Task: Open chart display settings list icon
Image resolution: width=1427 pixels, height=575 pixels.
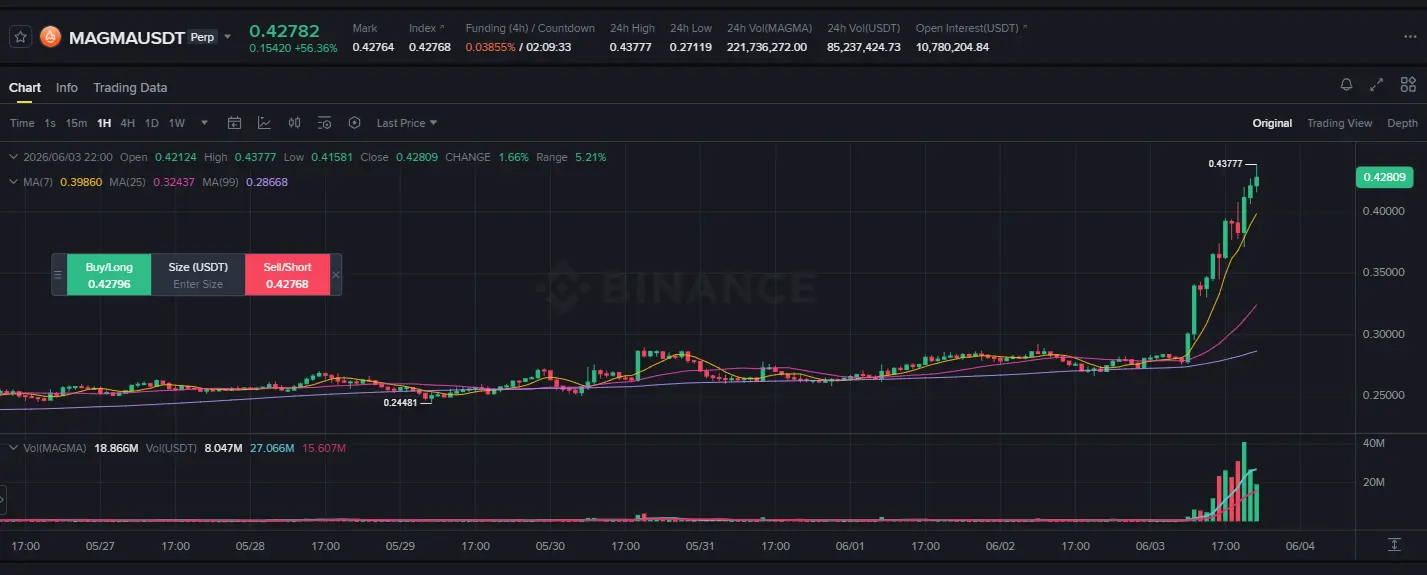Action: (x=325, y=123)
